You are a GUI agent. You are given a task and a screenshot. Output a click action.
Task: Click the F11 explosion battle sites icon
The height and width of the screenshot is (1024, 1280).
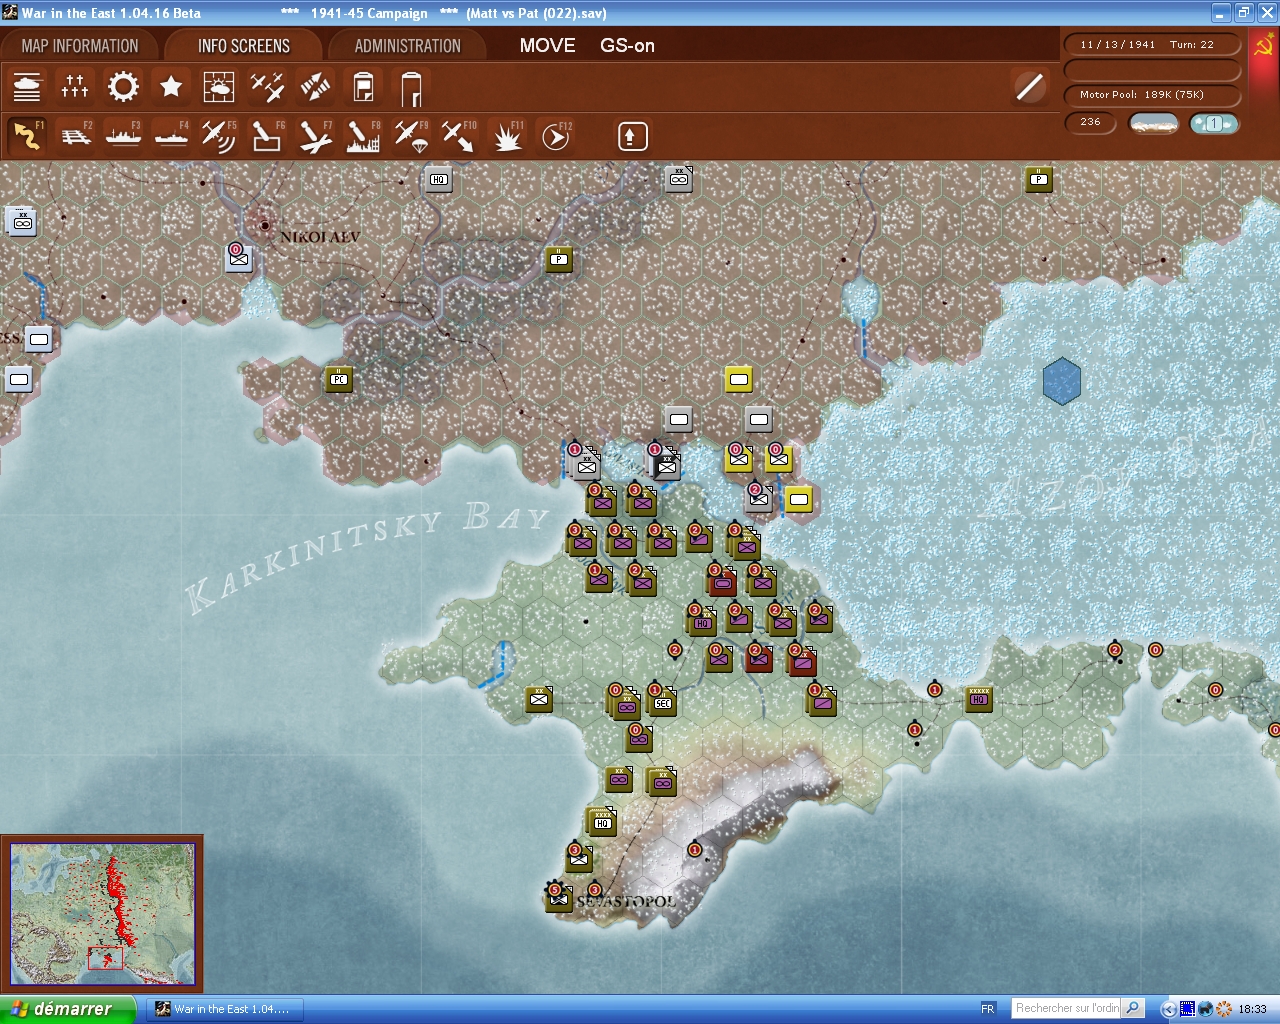[507, 136]
